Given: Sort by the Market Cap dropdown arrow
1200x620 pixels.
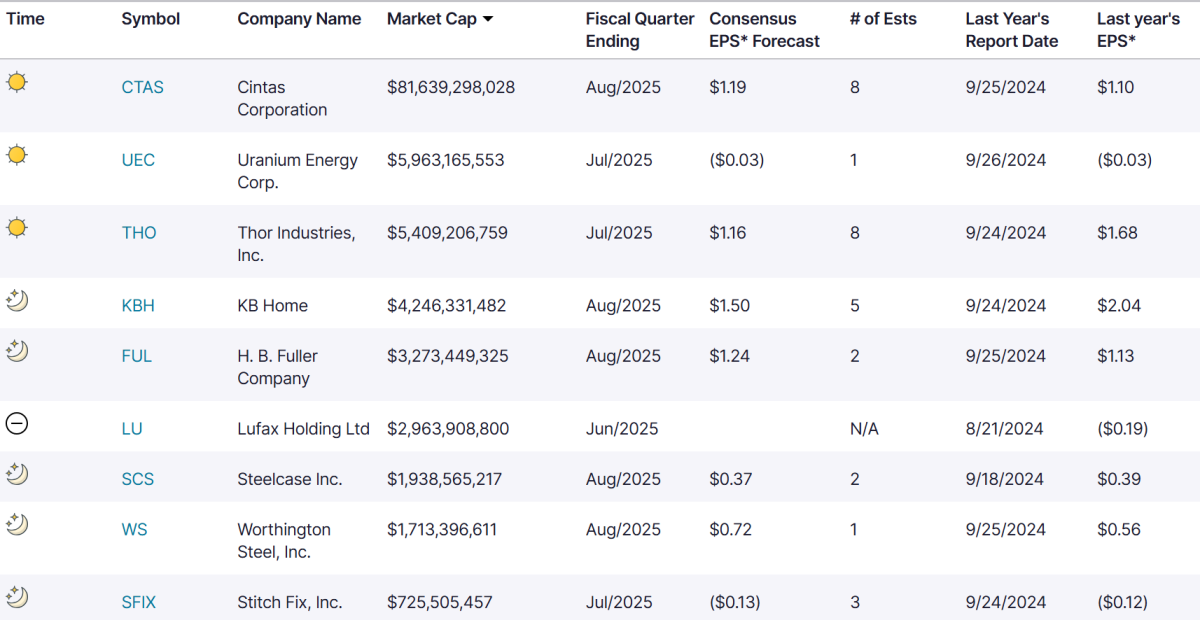Looking at the screenshot, I should (488, 19).
